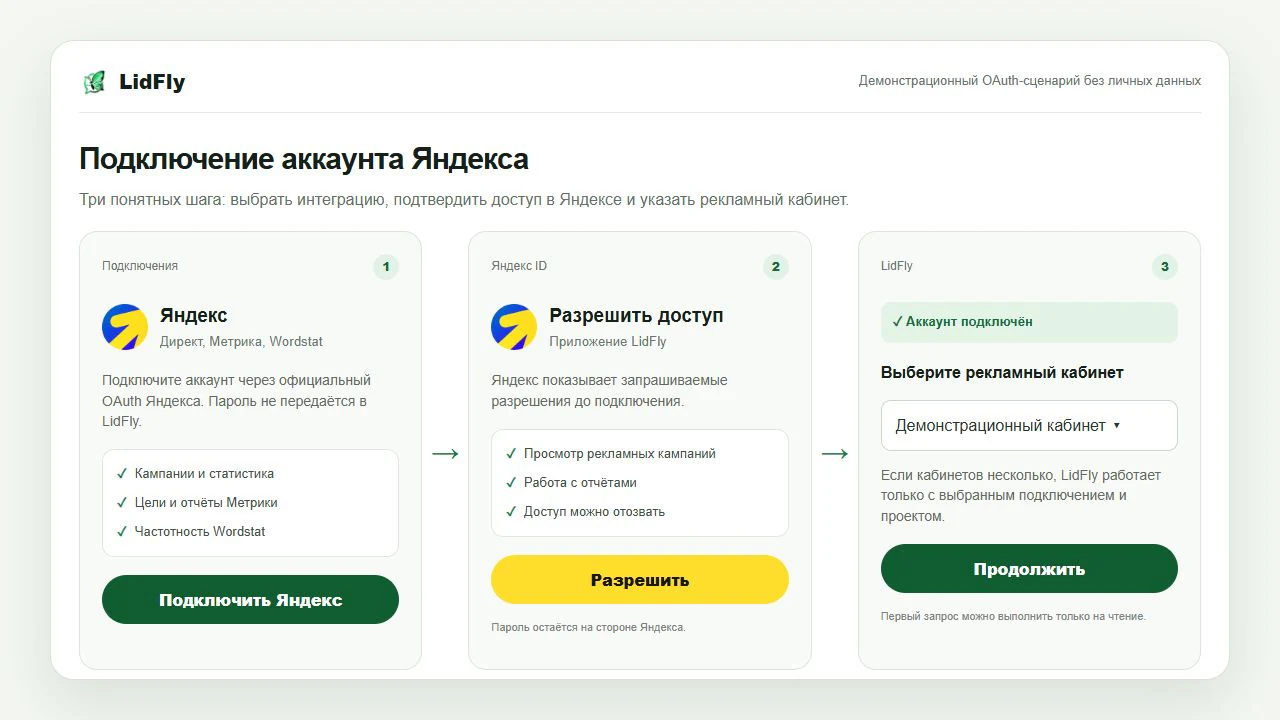The image size is (1280, 720).
Task: Click the Подключить Яндекс button
Action: (x=250, y=600)
